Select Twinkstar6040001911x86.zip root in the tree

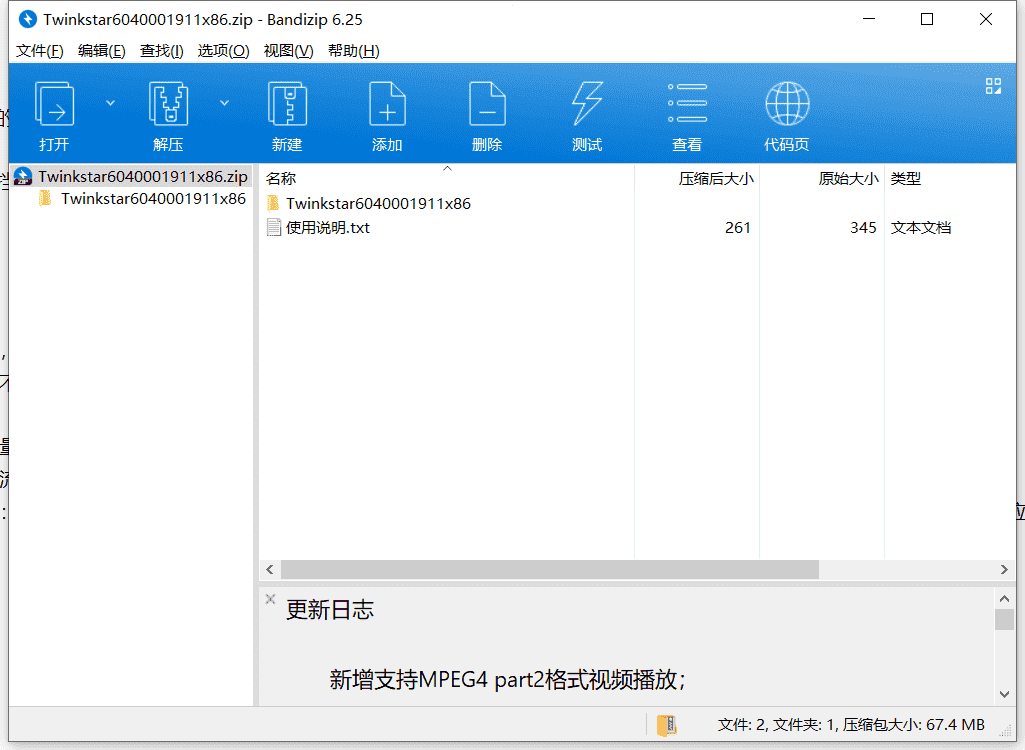tap(131, 177)
